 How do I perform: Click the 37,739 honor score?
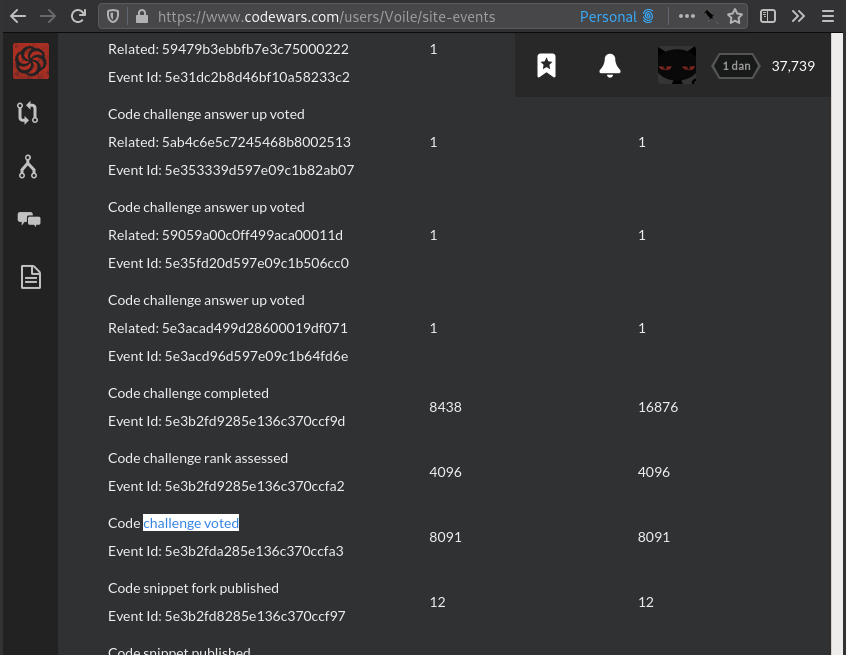click(x=793, y=66)
